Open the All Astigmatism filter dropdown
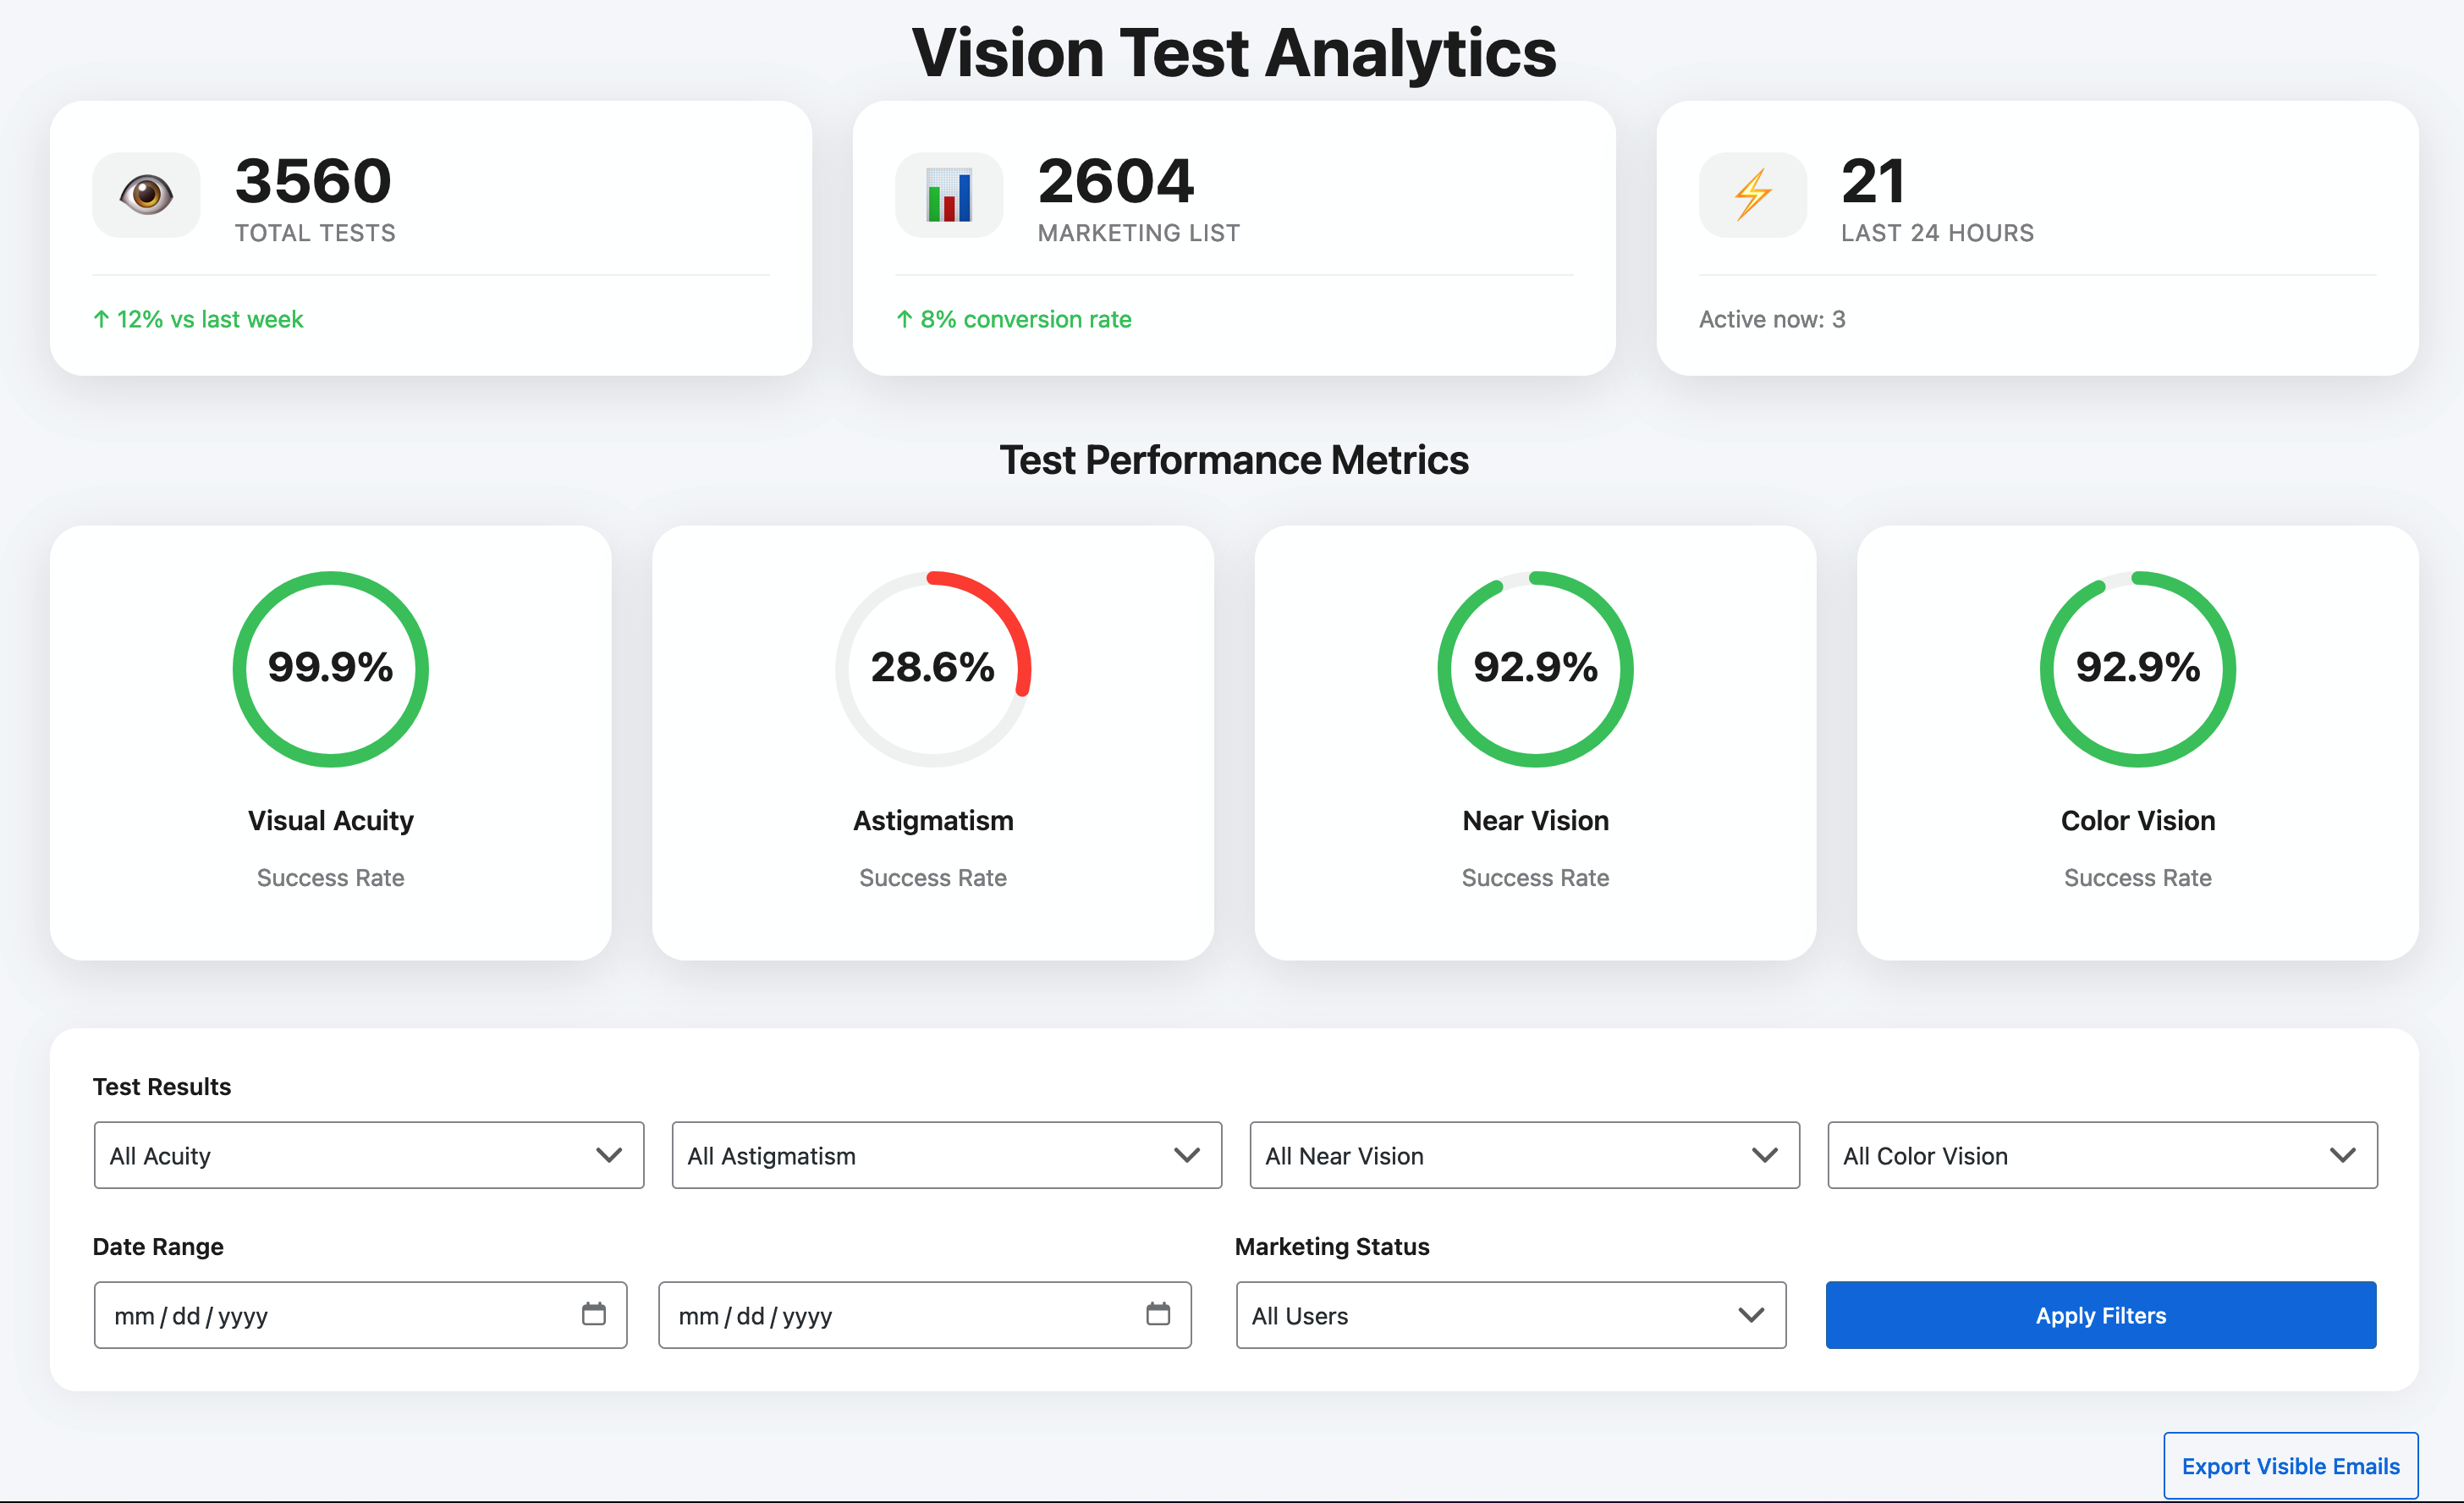Screen dimensions: 2464x1503 pos(946,1155)
